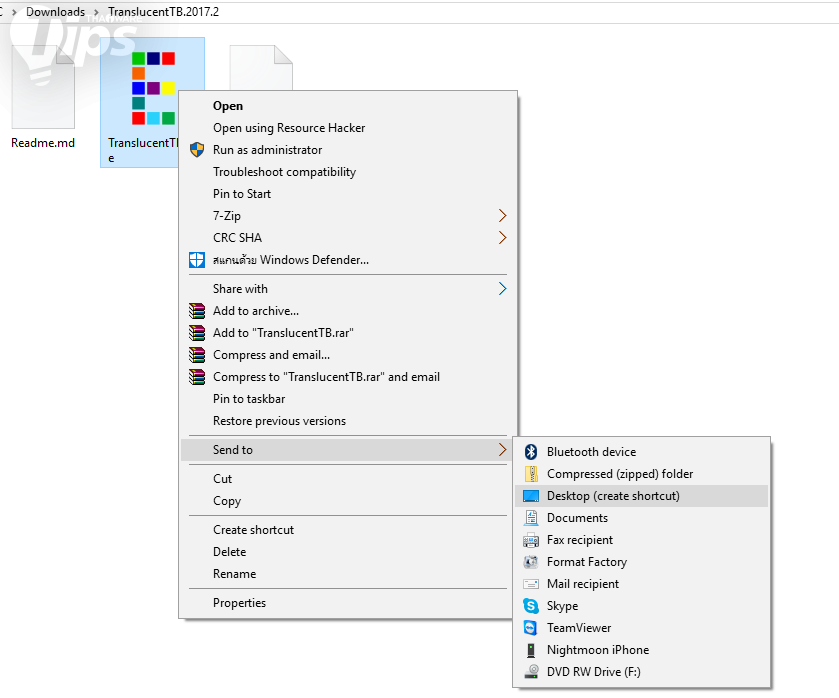Click the TeamViewer icon
839x698 pixels.
click(531, 627)
